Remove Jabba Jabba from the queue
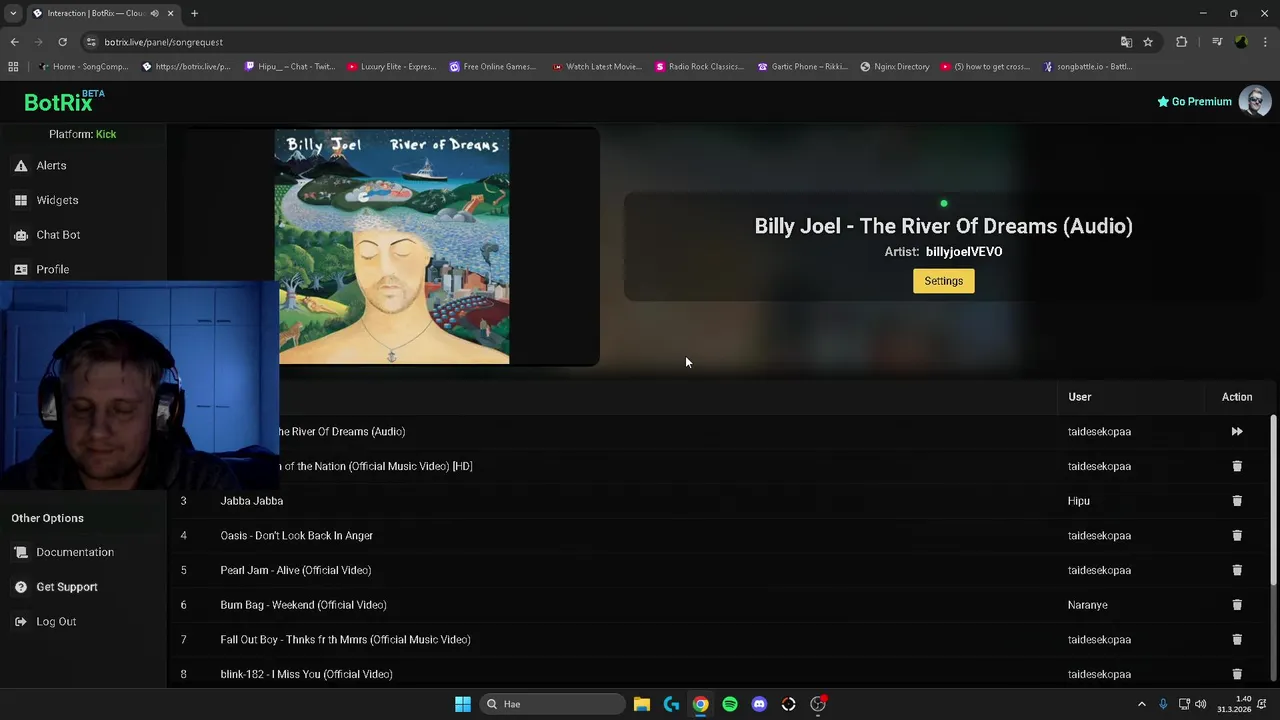This screenshot has height=720, width=1280. [x=1237, y=501]
